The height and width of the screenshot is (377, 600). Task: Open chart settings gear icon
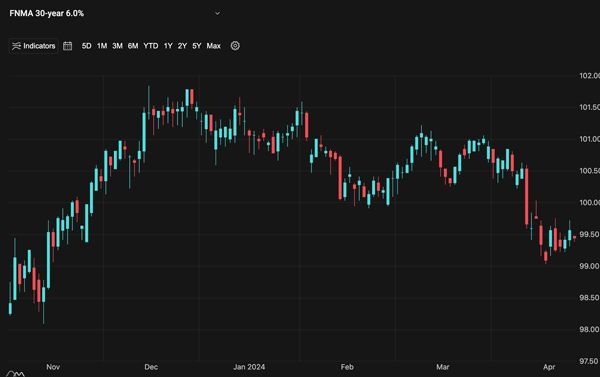235,46
